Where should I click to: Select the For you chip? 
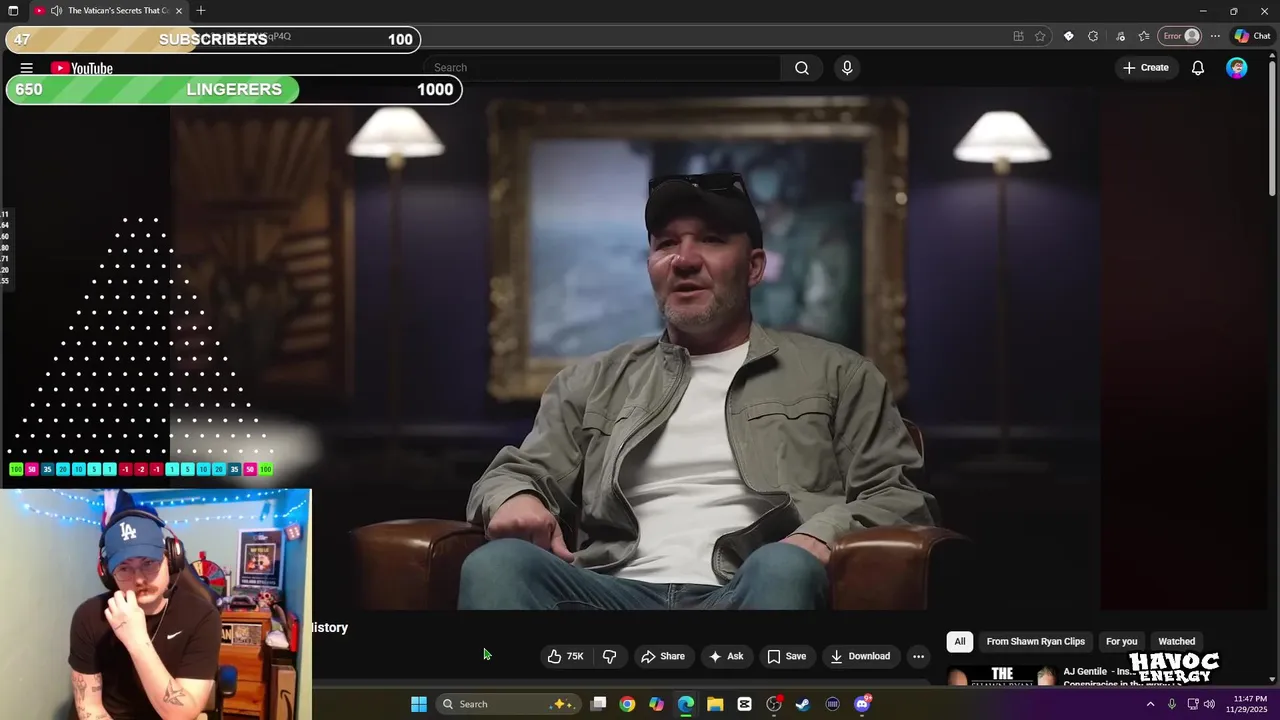coord(1121,641)
